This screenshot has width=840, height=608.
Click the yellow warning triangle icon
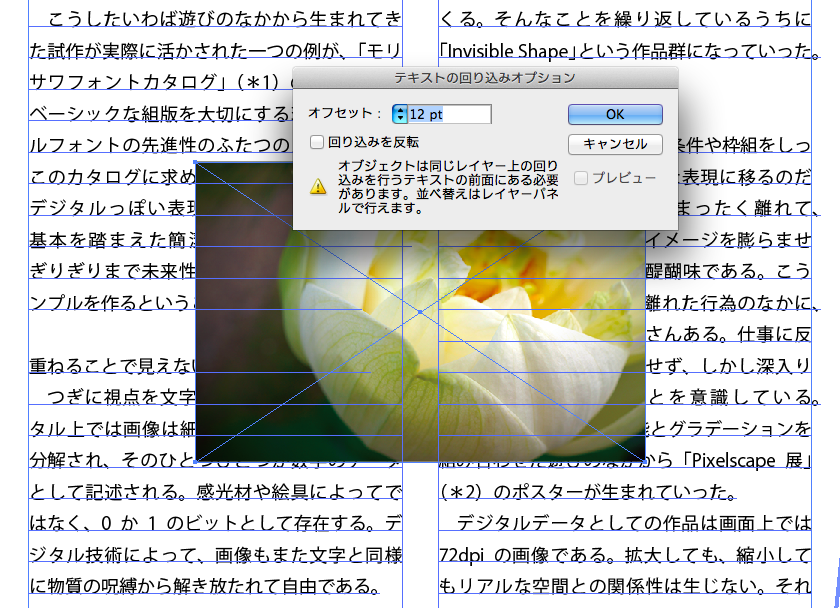[x=318, y=186]
